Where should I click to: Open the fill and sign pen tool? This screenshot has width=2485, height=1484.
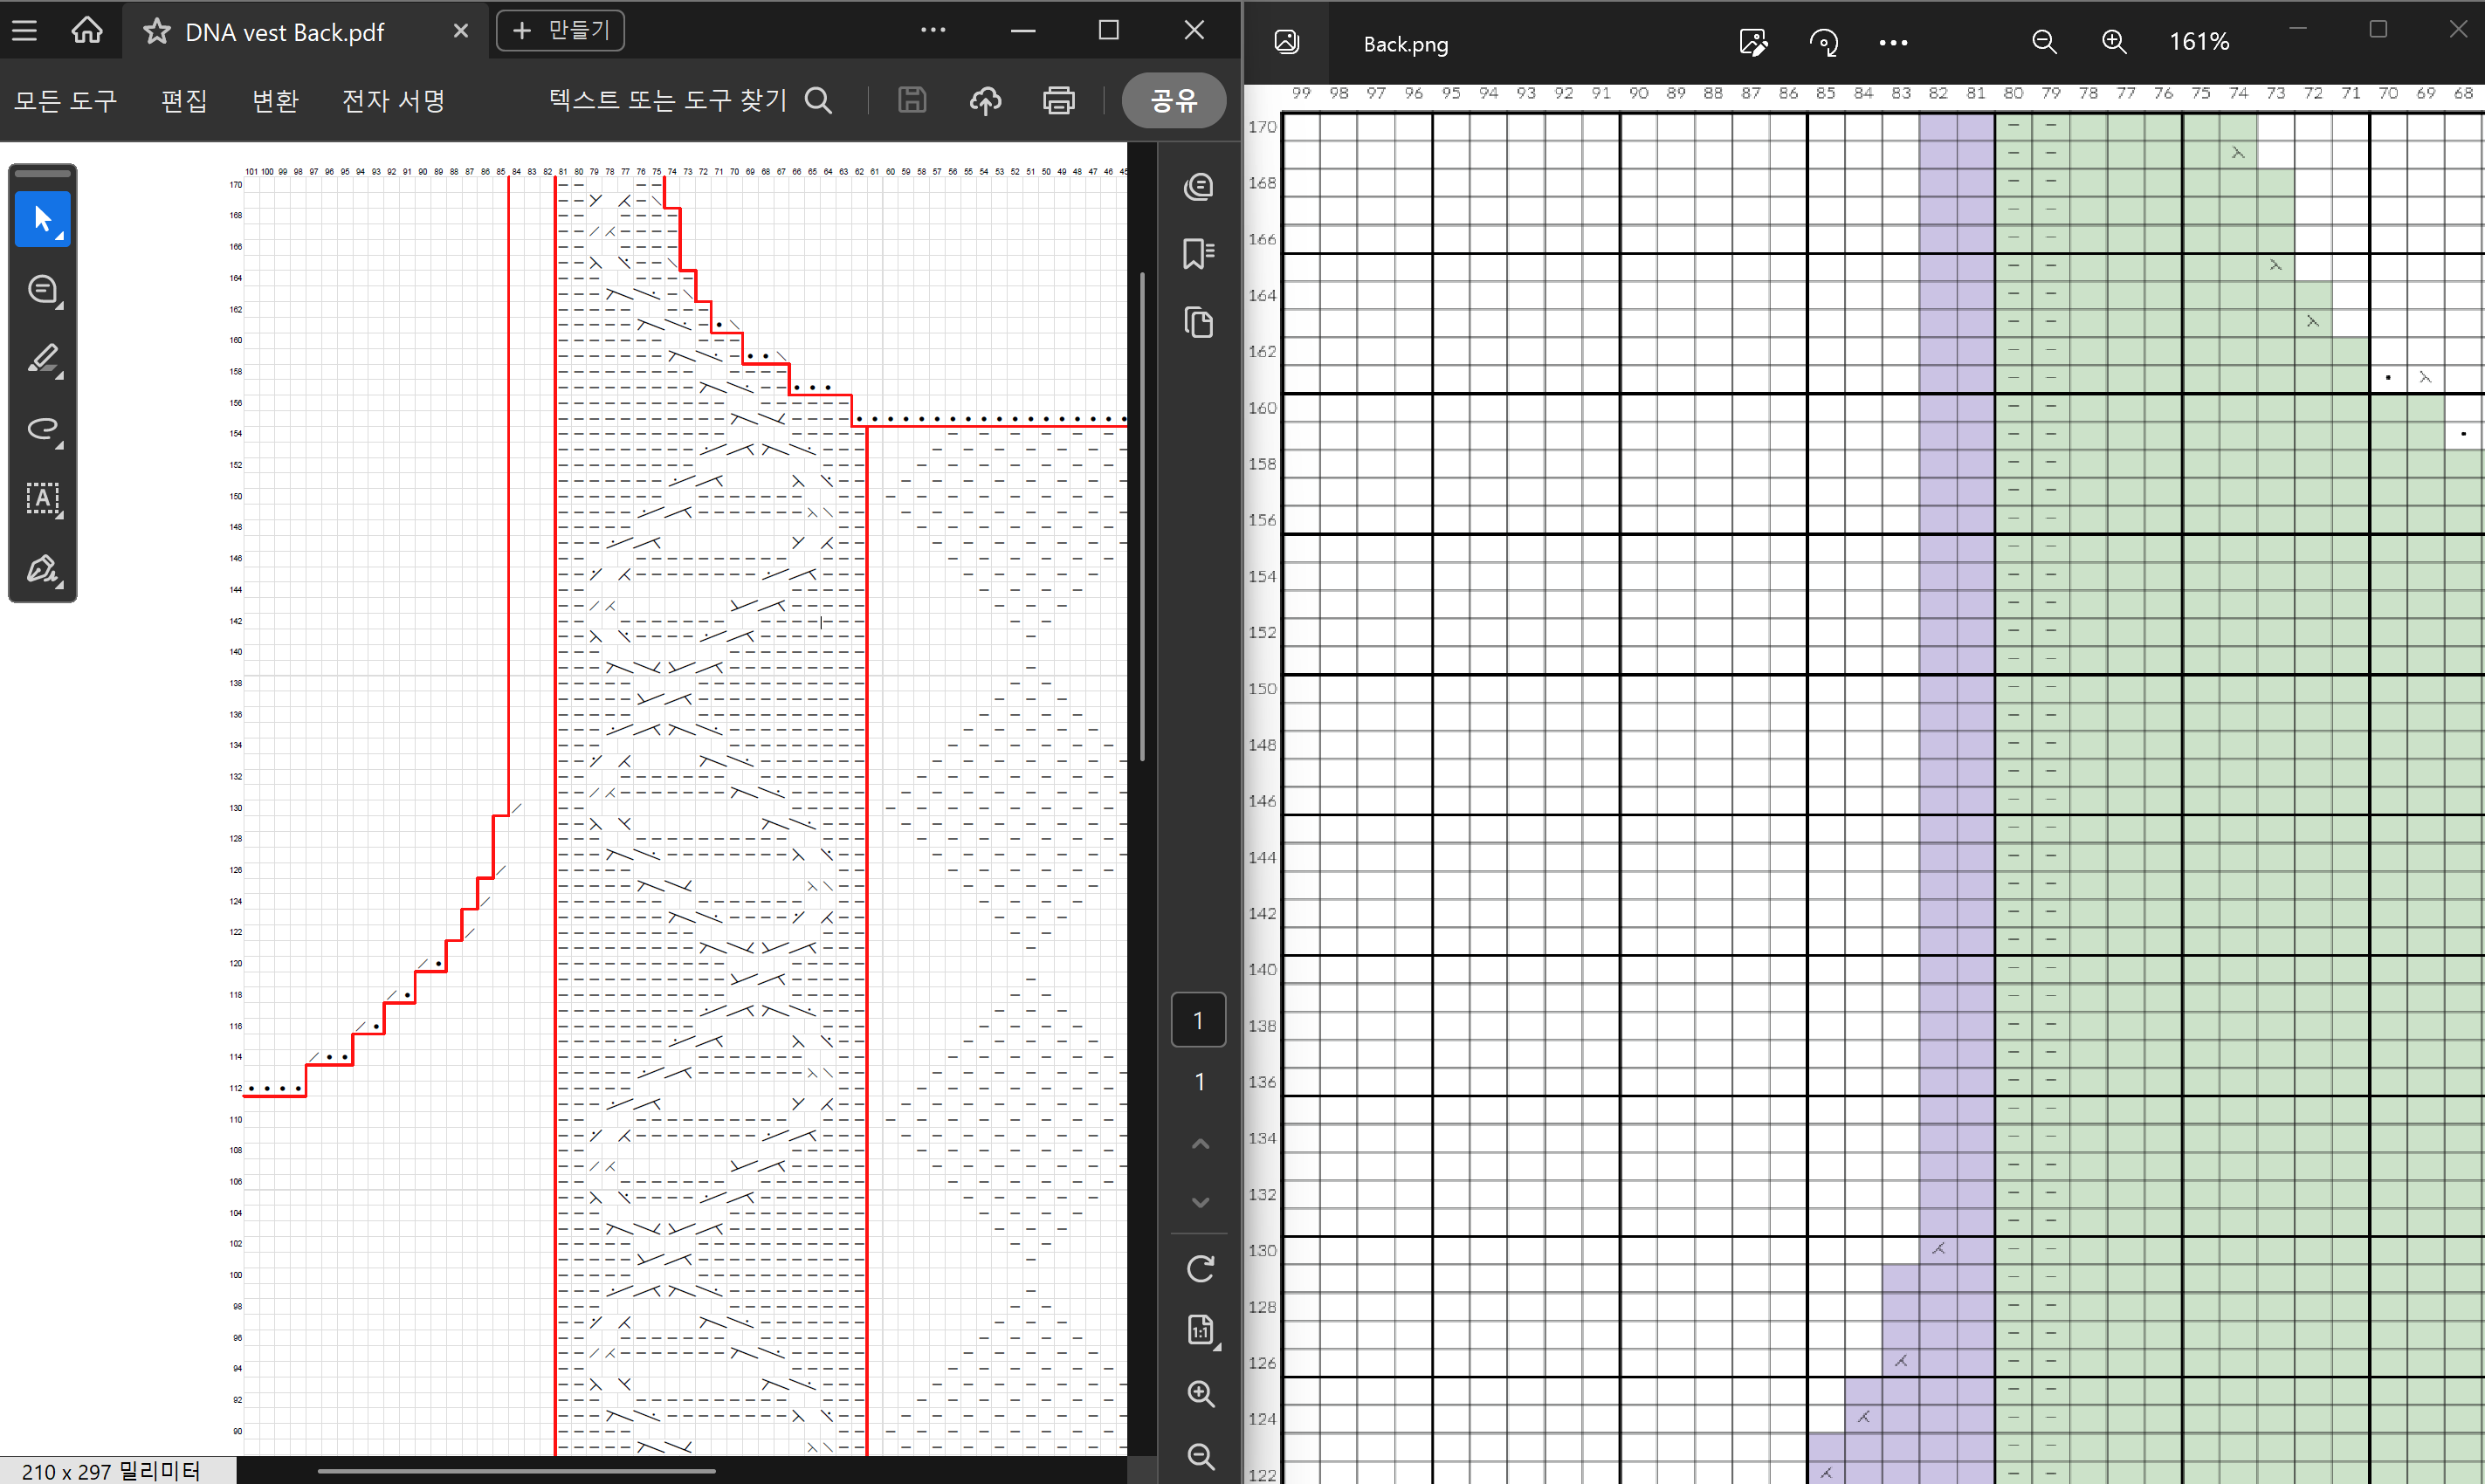(x=42, y=568)
